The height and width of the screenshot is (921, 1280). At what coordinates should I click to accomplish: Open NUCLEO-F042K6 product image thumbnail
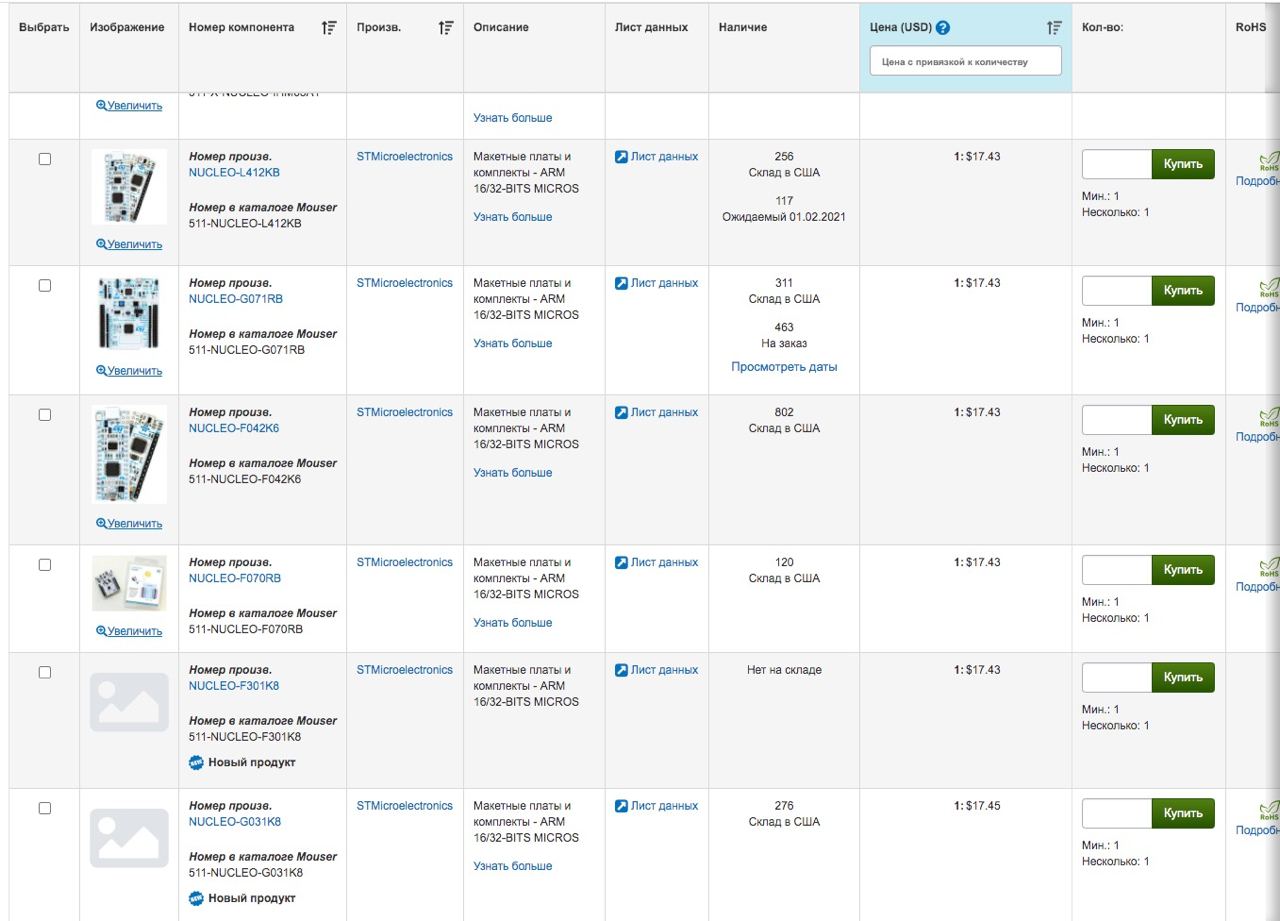point(129,454)
